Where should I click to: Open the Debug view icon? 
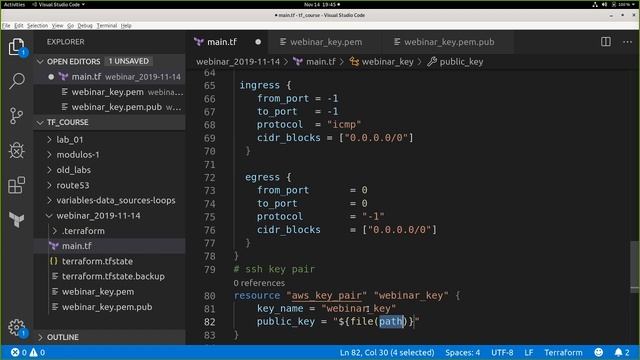[x=16, y=150]
